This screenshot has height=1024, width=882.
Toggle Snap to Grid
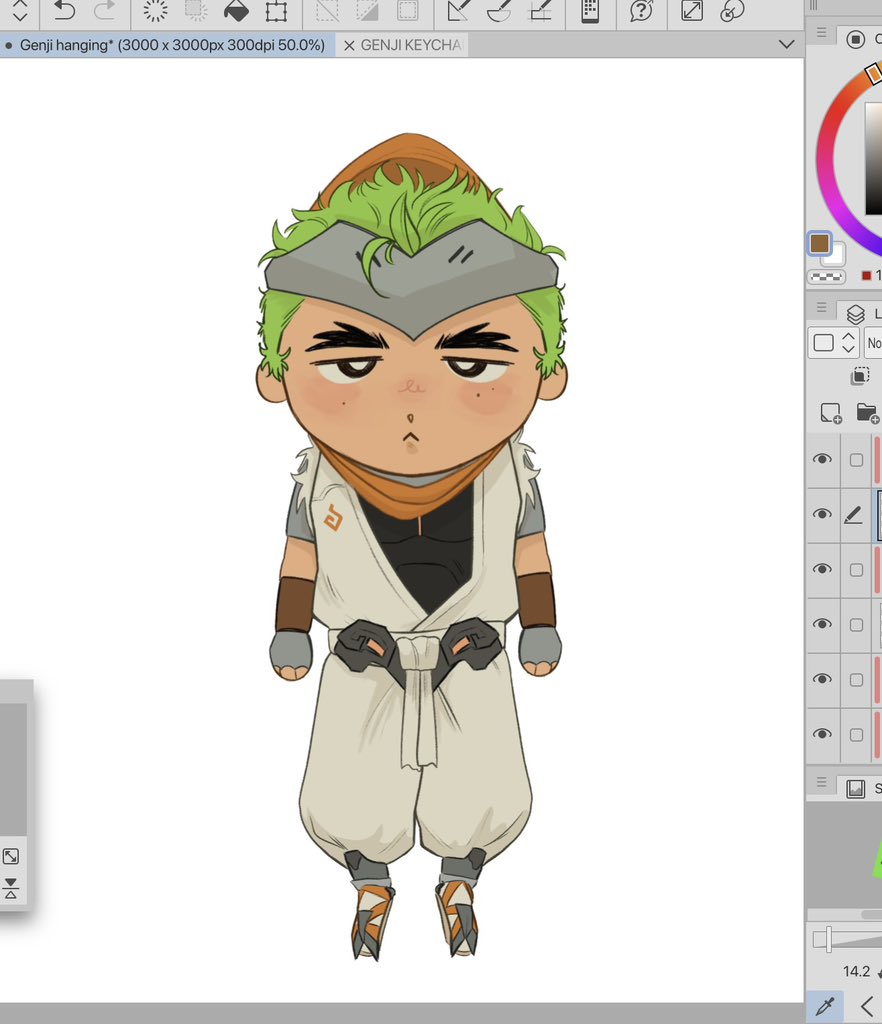[540, 11]
